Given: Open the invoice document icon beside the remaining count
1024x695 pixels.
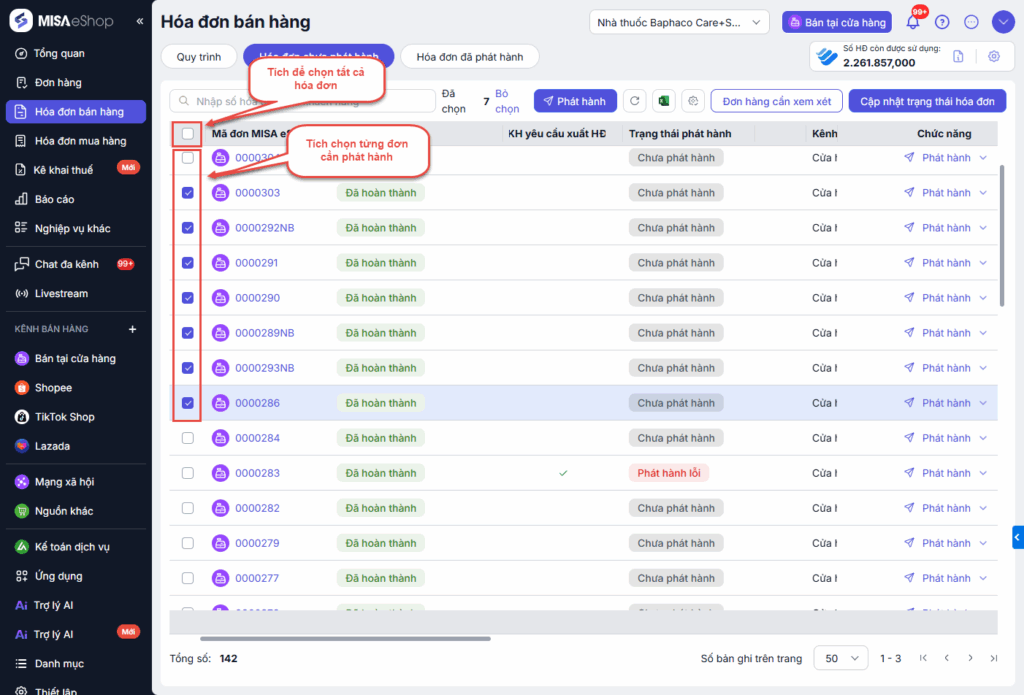Looking at the screenshot, I should [958, 56].
